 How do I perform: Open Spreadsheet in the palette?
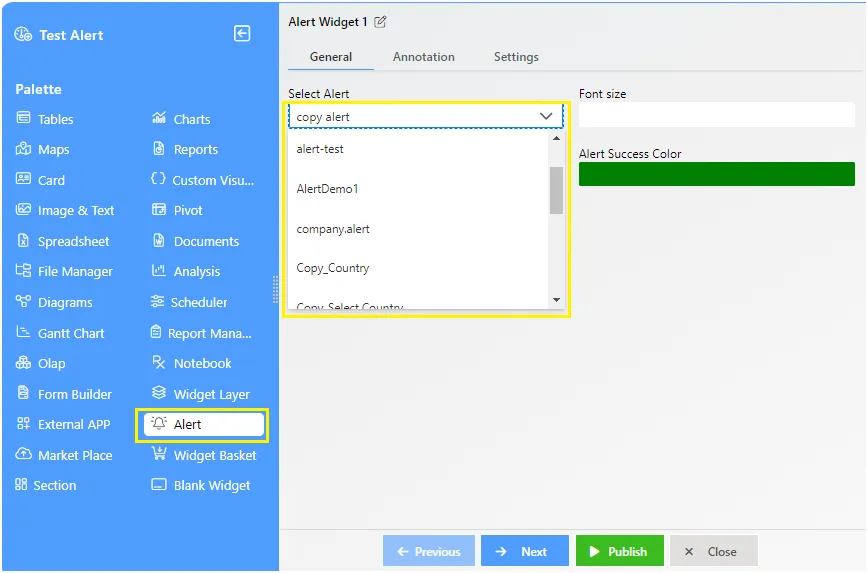[63, 241]
